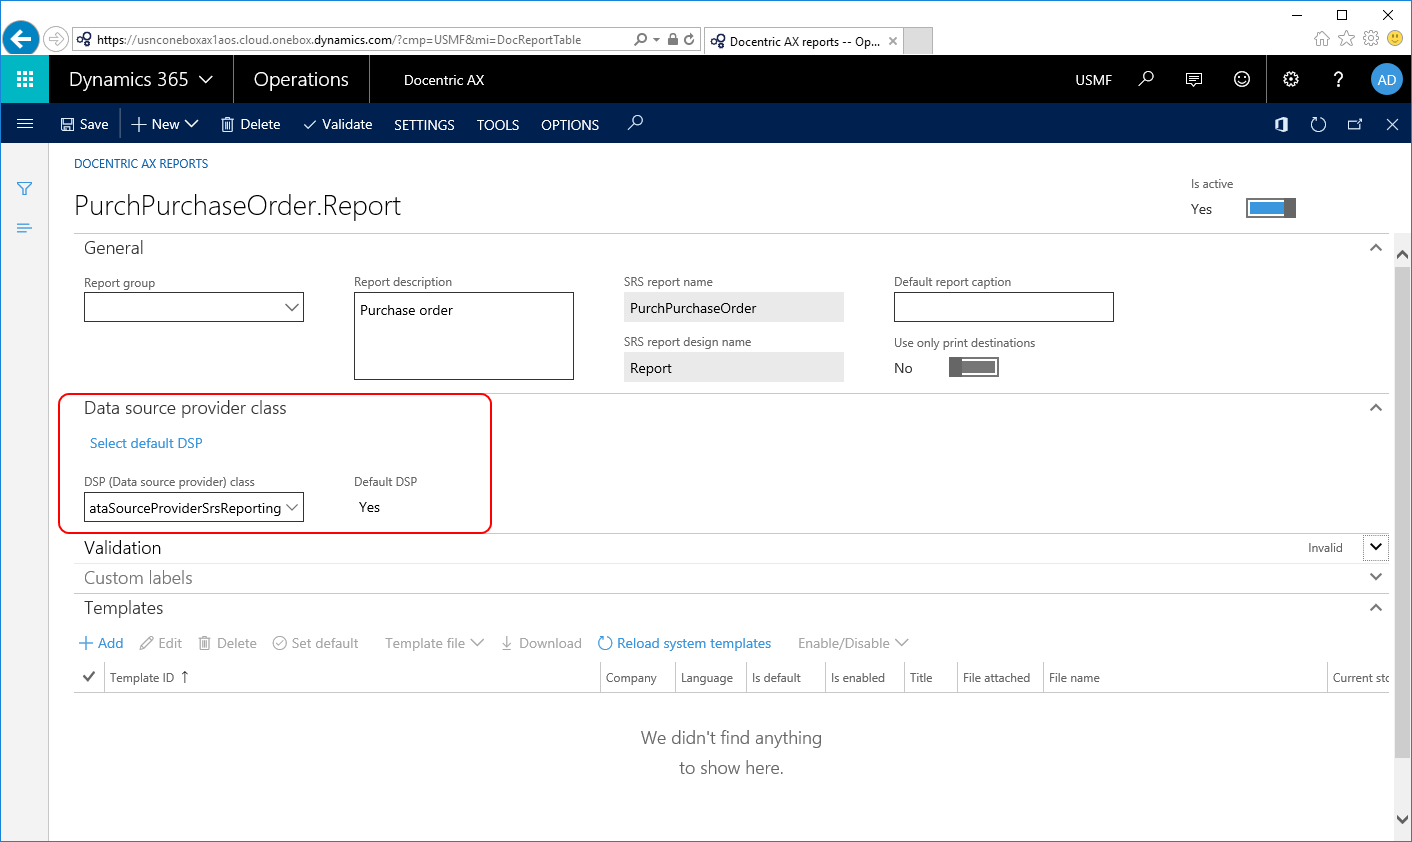Collapse the General section chevron
This screenshot has height=842, width=1412.
point(1376,248)
